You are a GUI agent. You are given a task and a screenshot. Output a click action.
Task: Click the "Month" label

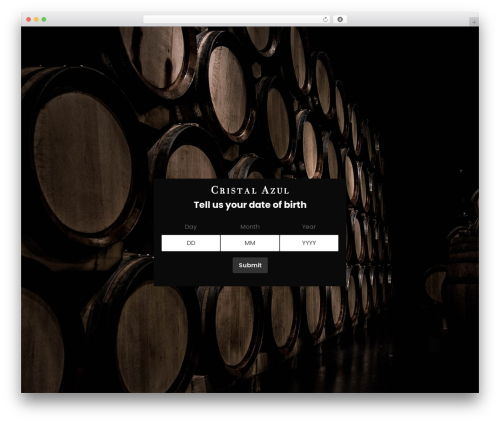pyautogui.click(x=250, y=227)
